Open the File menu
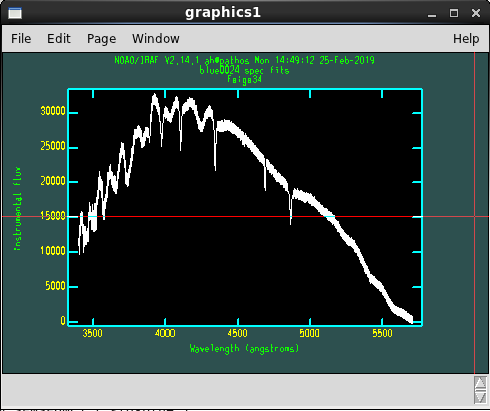The image size is (490, 411). coord(21,39)
